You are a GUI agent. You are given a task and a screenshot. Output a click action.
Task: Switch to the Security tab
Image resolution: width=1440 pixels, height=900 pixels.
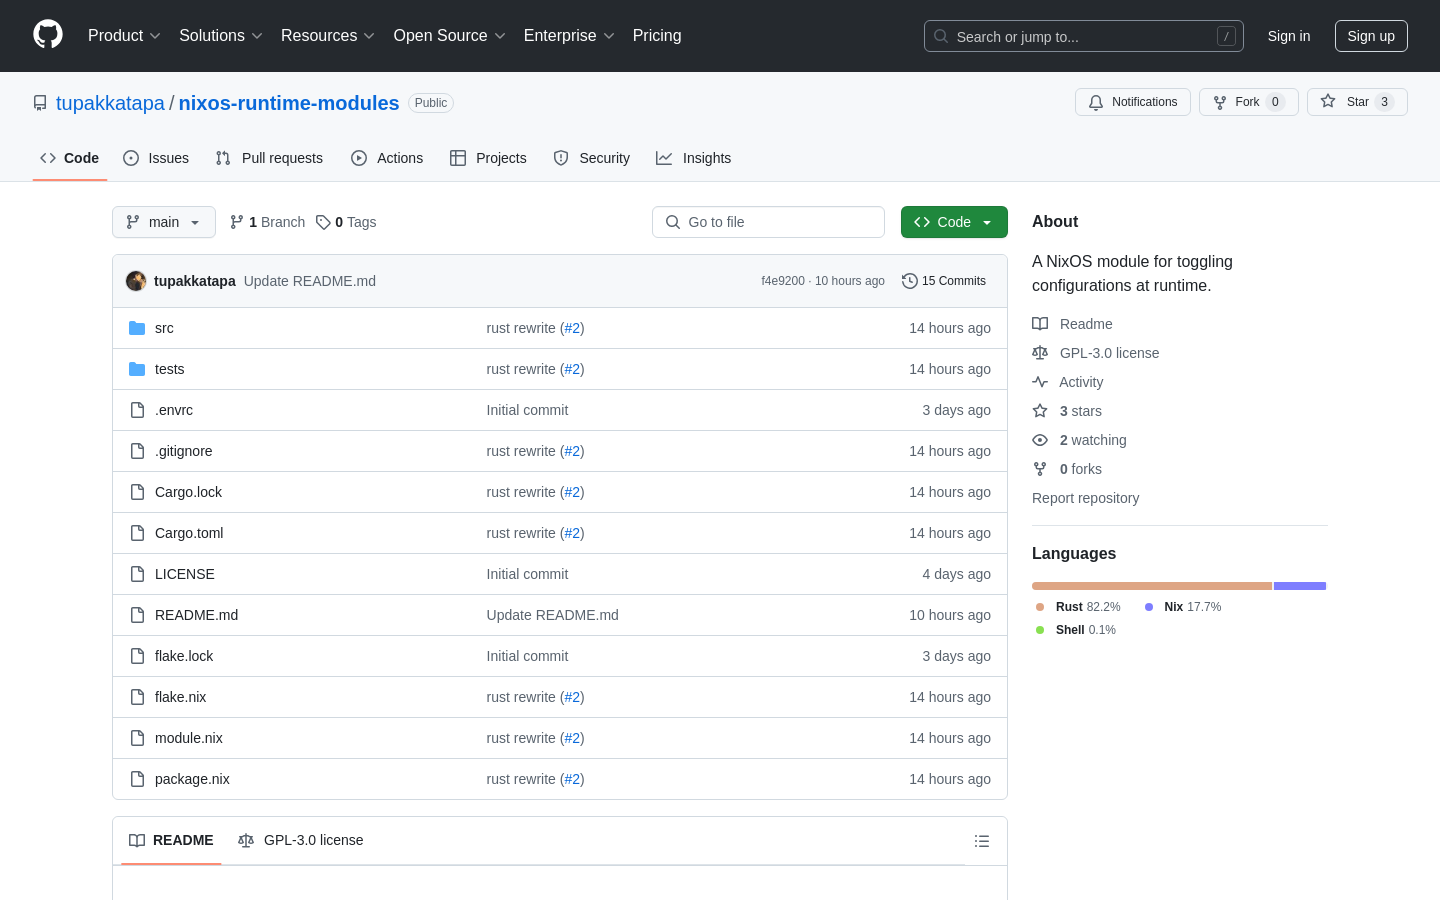coord(592,158)
